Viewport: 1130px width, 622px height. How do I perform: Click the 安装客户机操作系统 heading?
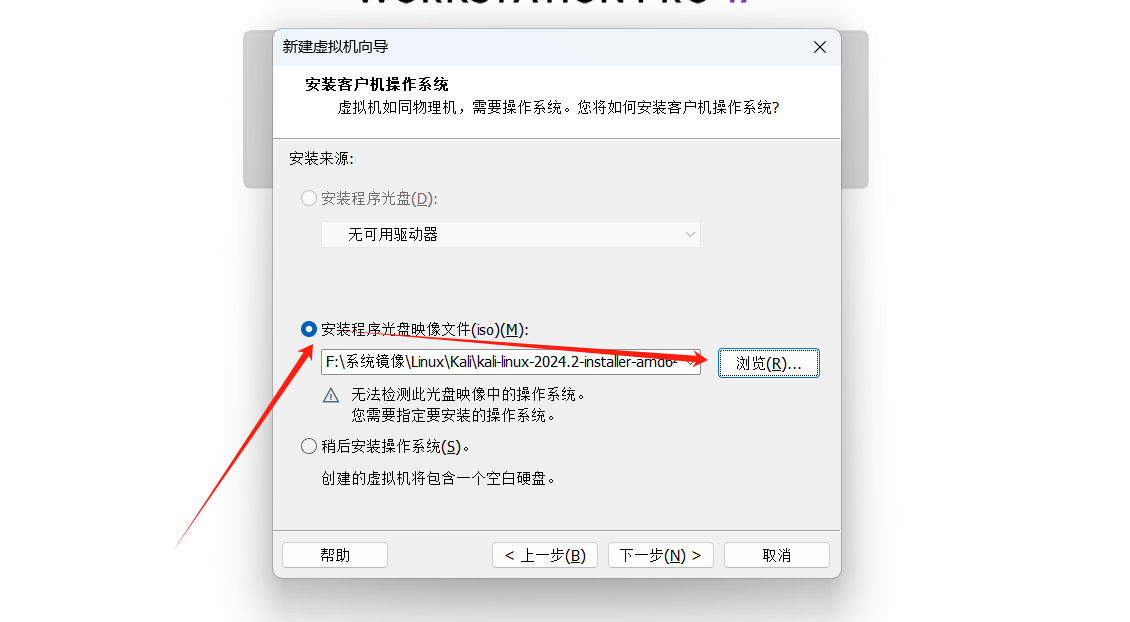[376, 84]
